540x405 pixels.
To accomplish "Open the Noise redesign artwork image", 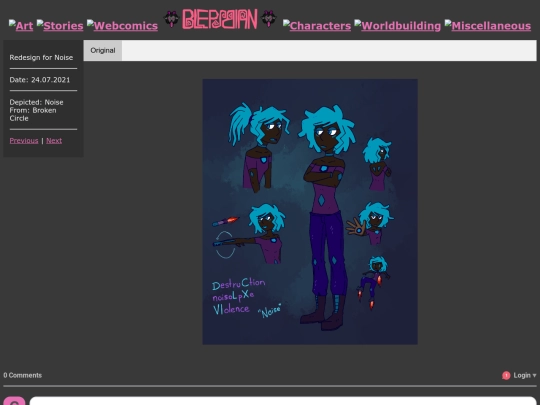I will click(310, 211).
